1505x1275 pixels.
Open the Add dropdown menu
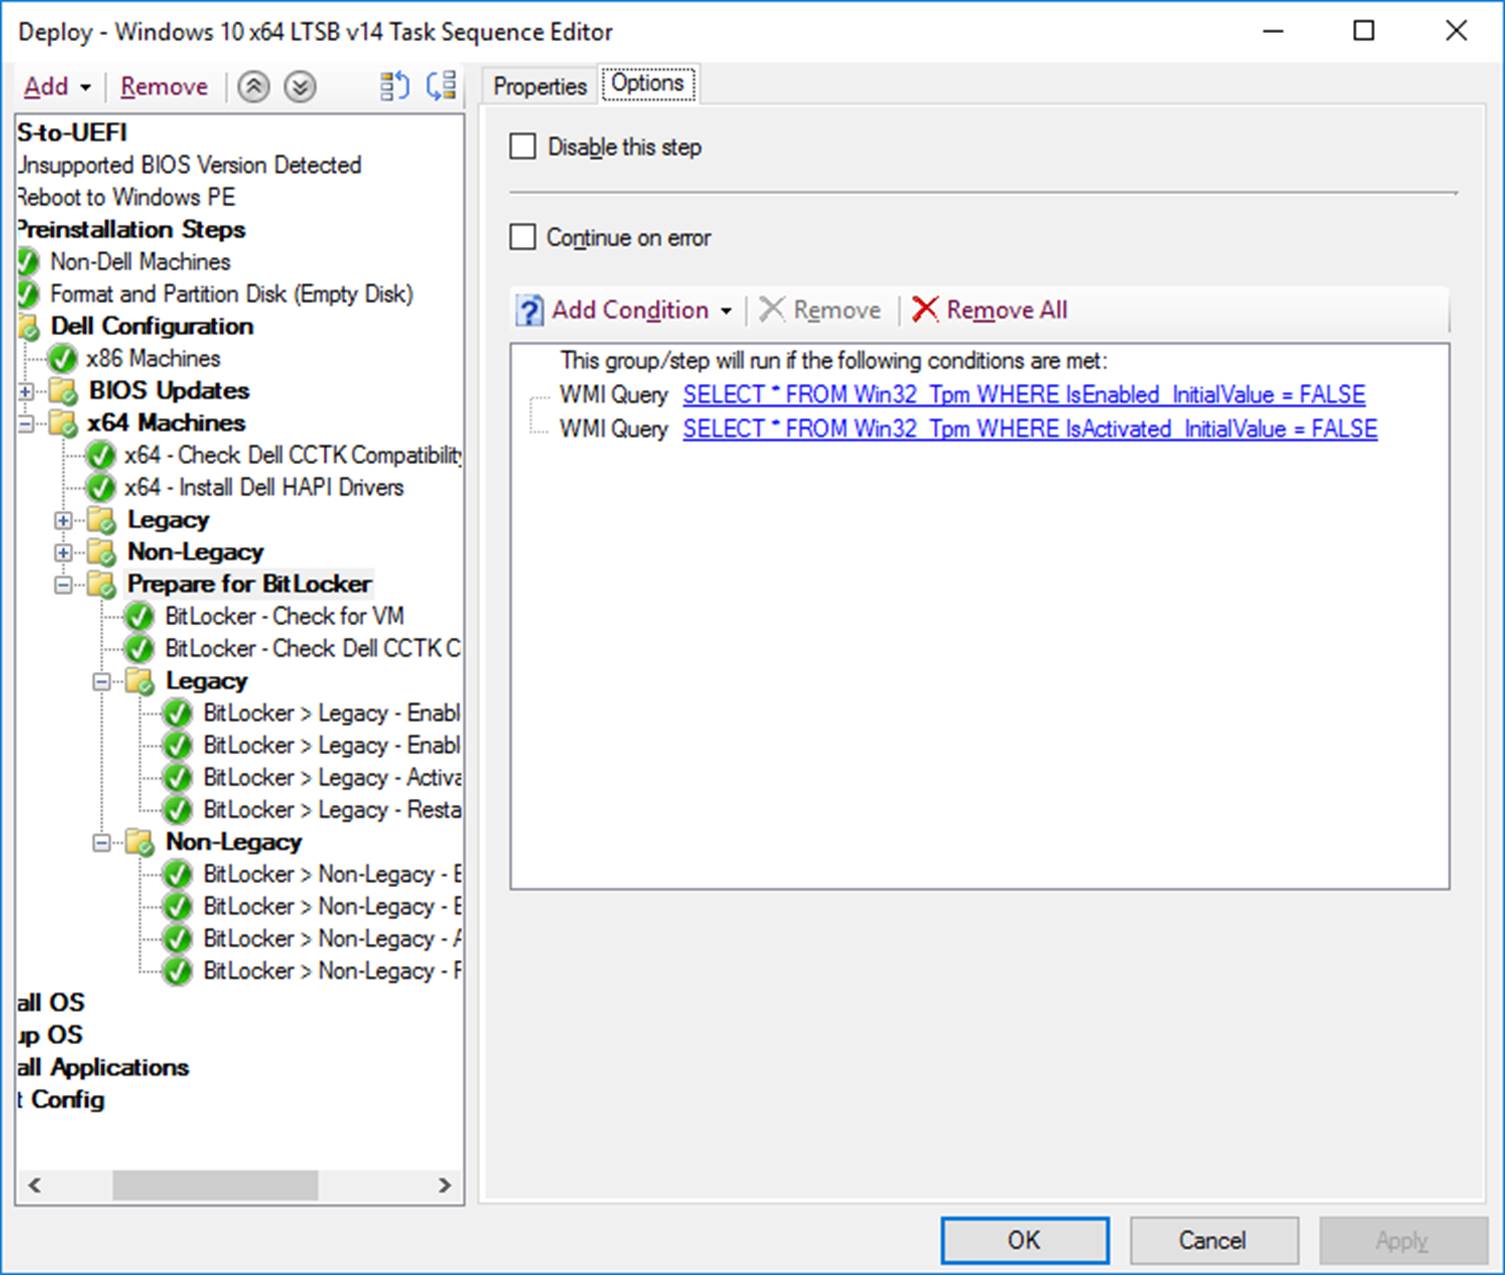click(x=58, y=87)
